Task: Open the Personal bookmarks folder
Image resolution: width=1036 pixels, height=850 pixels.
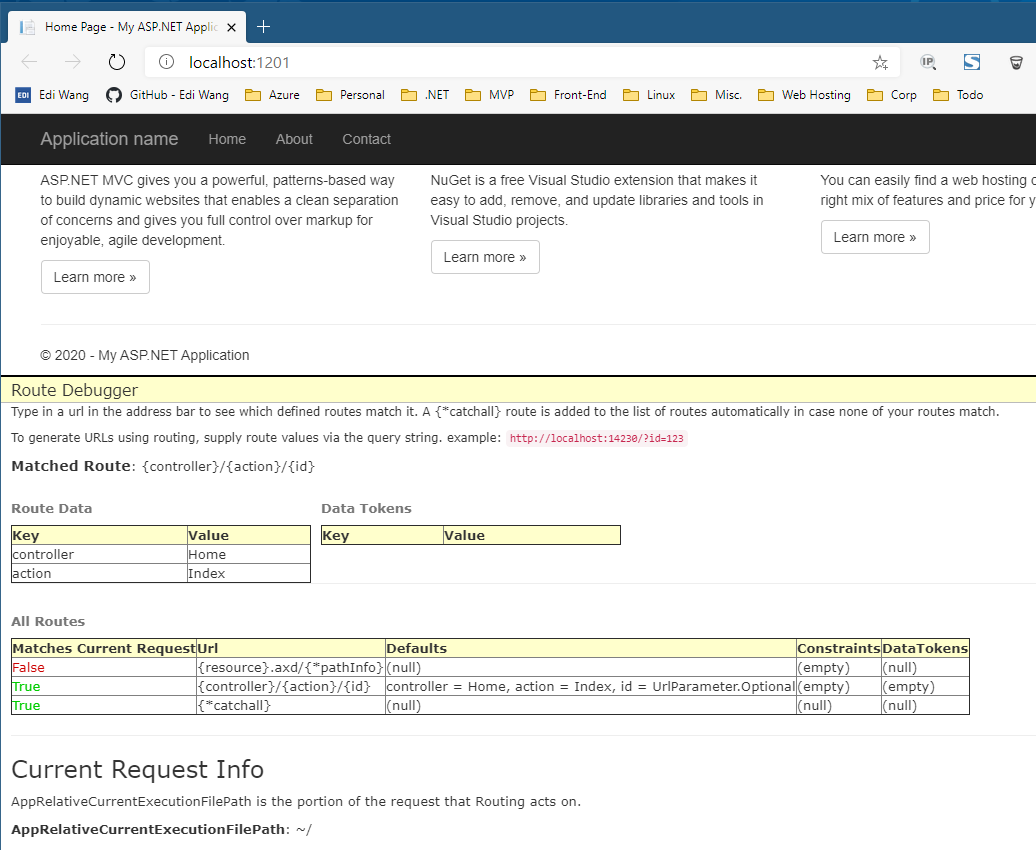Action: 350,95
